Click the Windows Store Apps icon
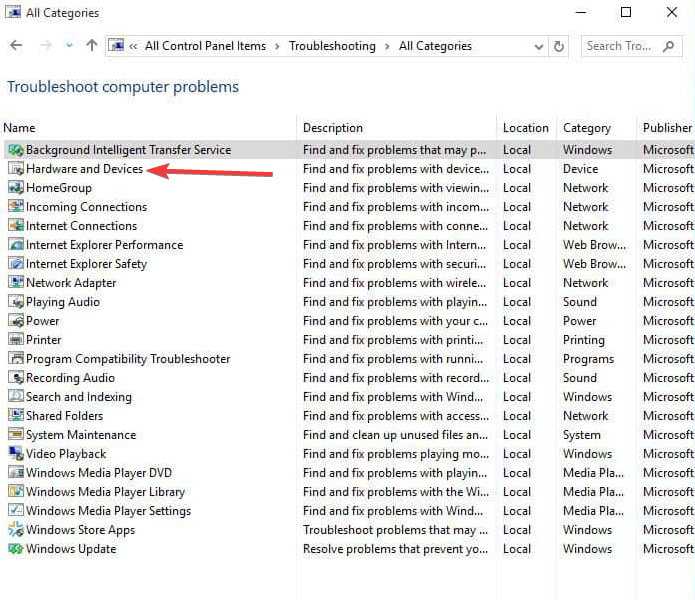Image resolution: width=695 pixels, height=600 pixels. pos(15,530)
